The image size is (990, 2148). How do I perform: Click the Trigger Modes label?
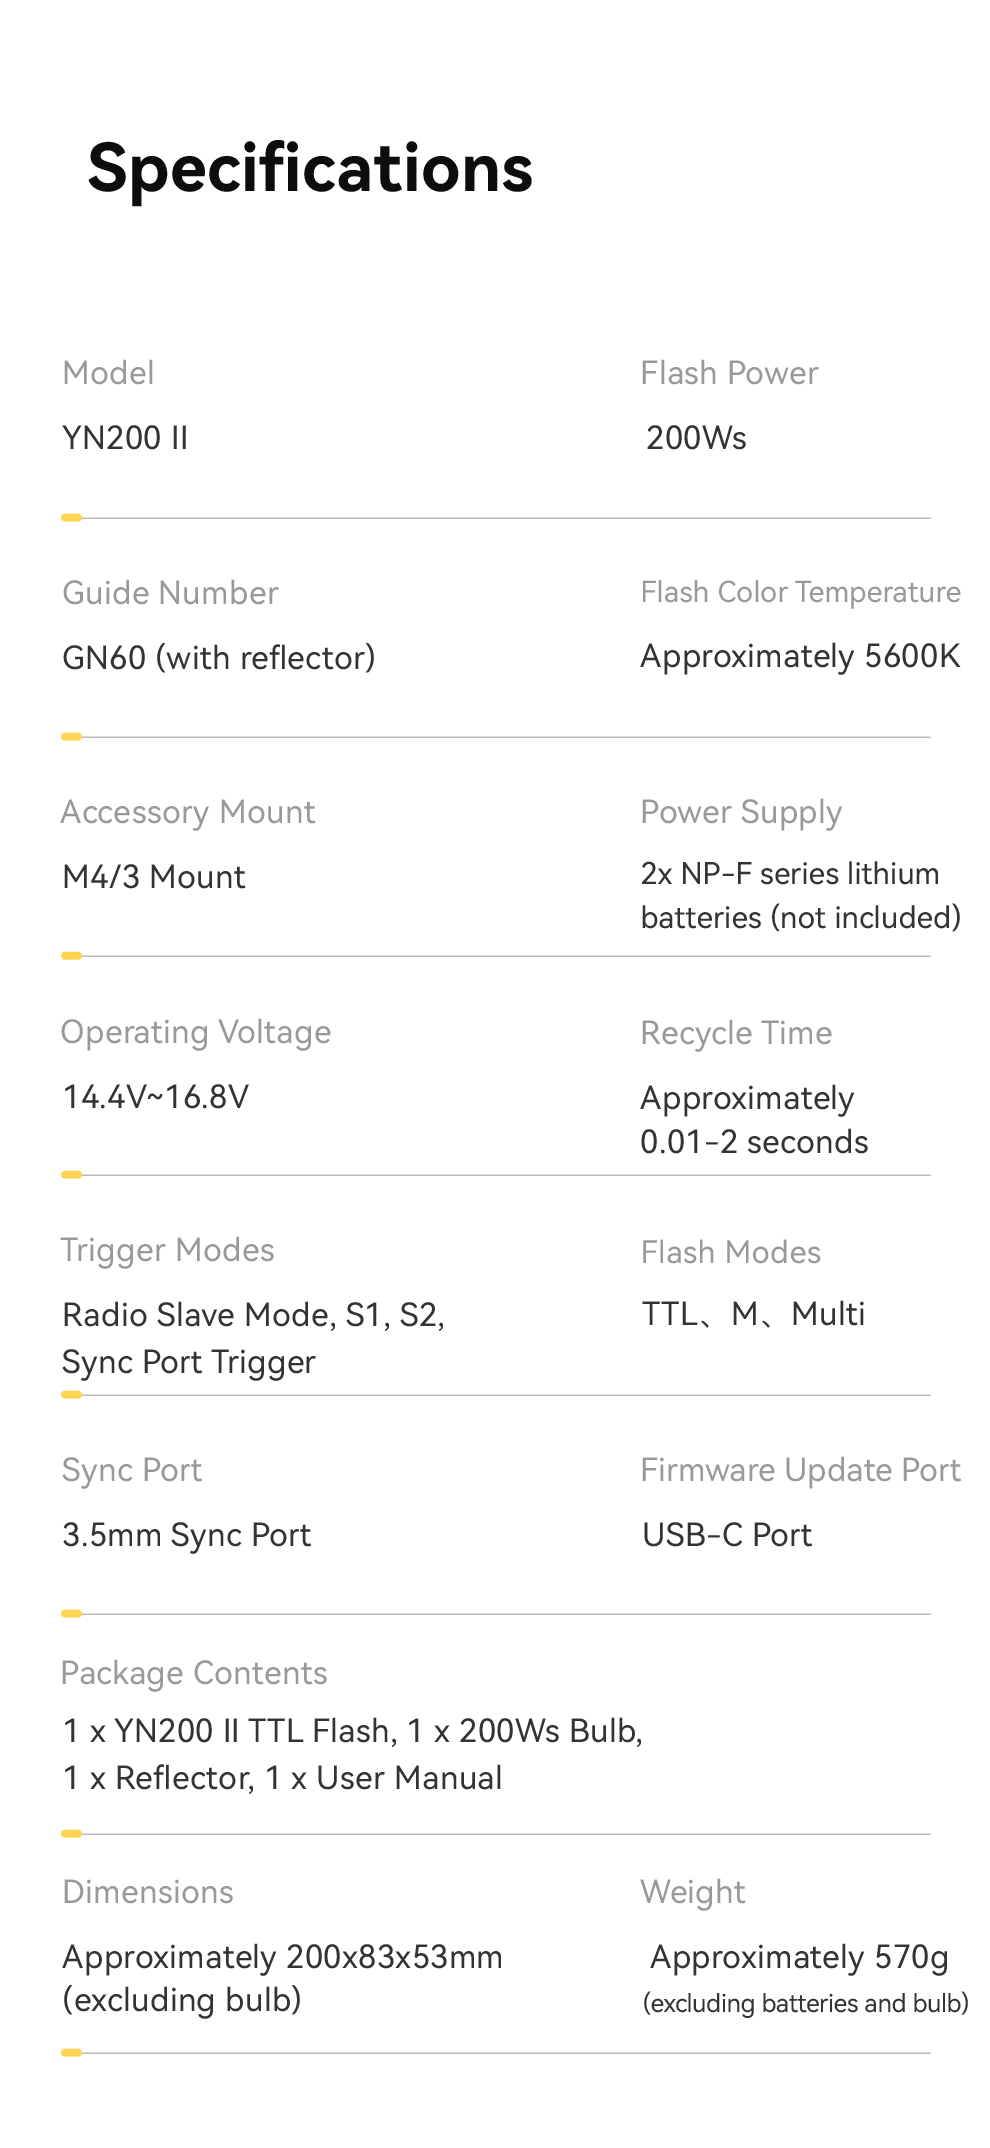point(167,1250)
